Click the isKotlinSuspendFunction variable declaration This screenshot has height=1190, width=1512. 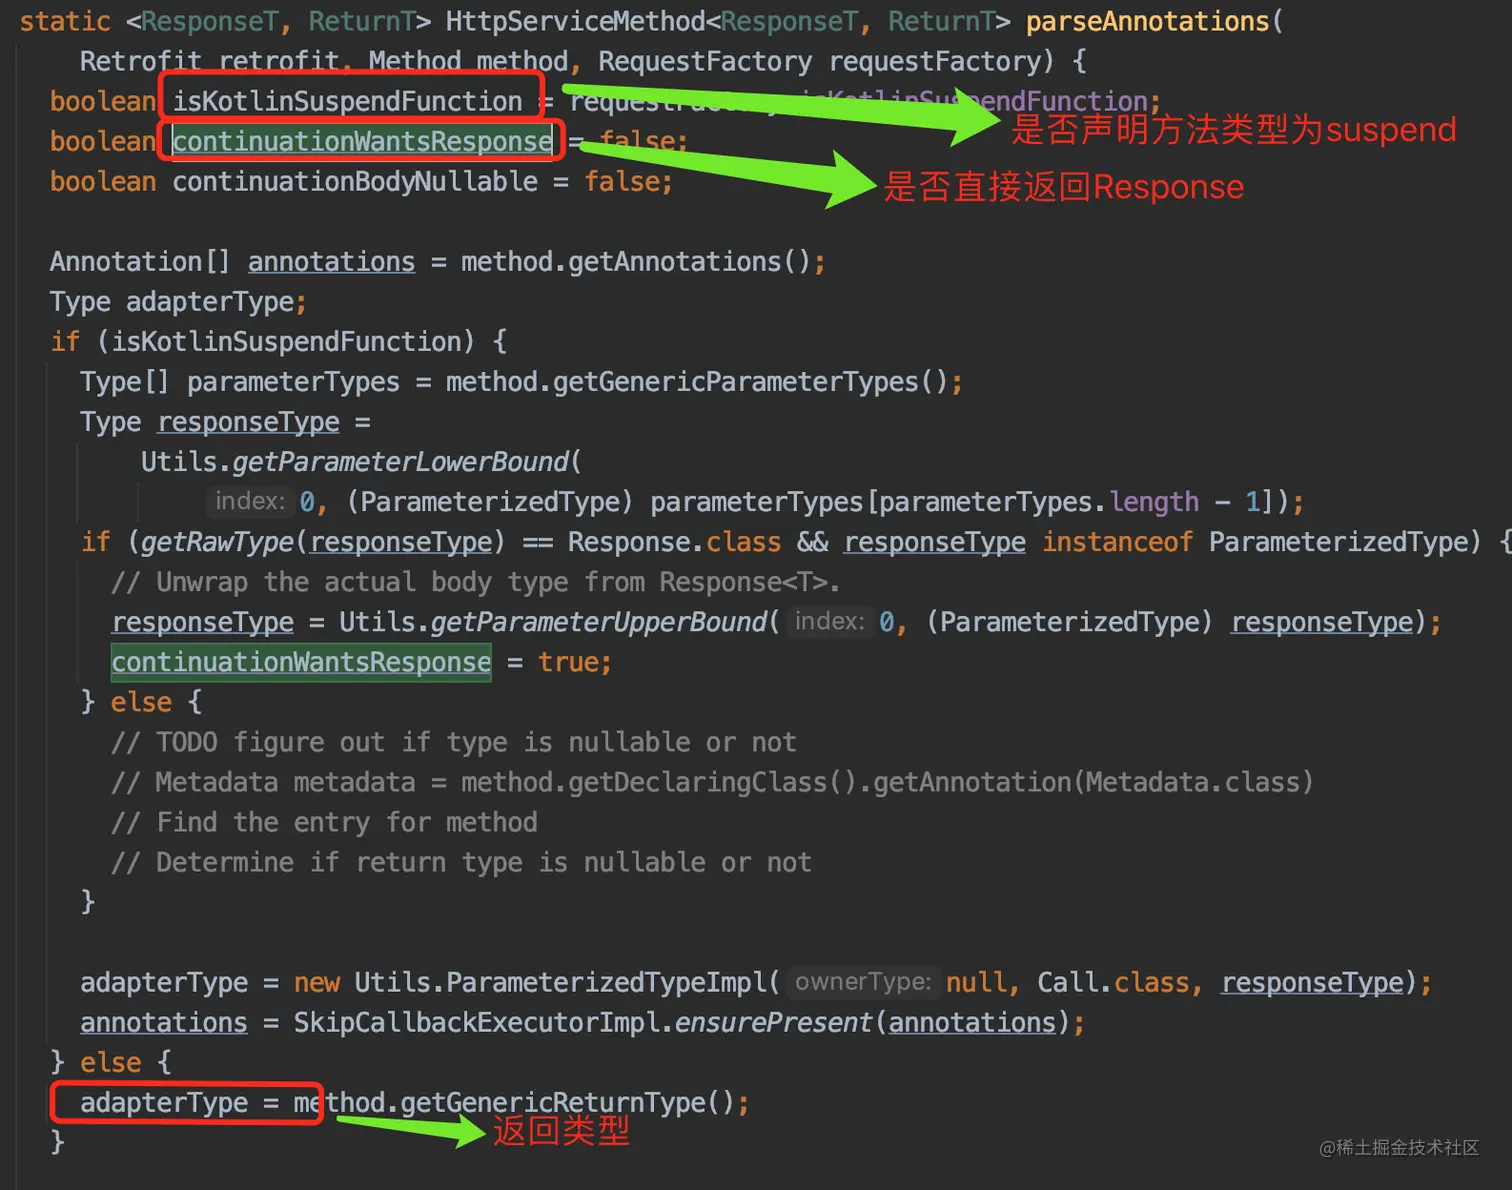click(x=347, y=101)
